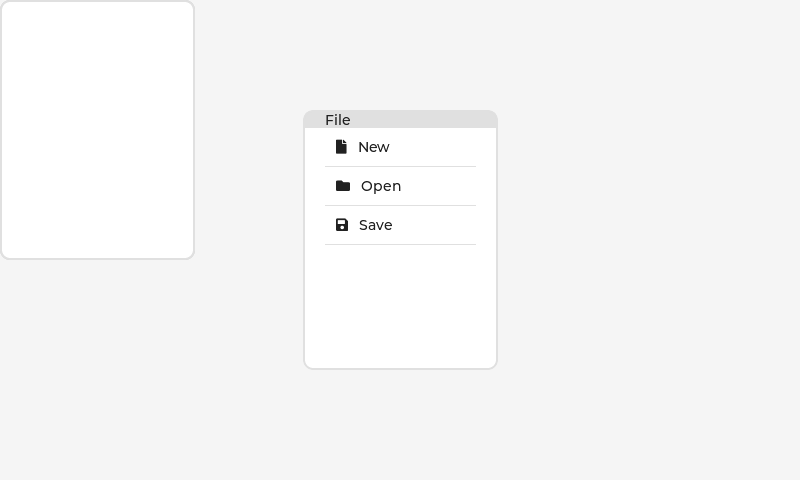Click the Open folder icon
The width and height of the screenshot is (800, 480).
coord(343,186)
